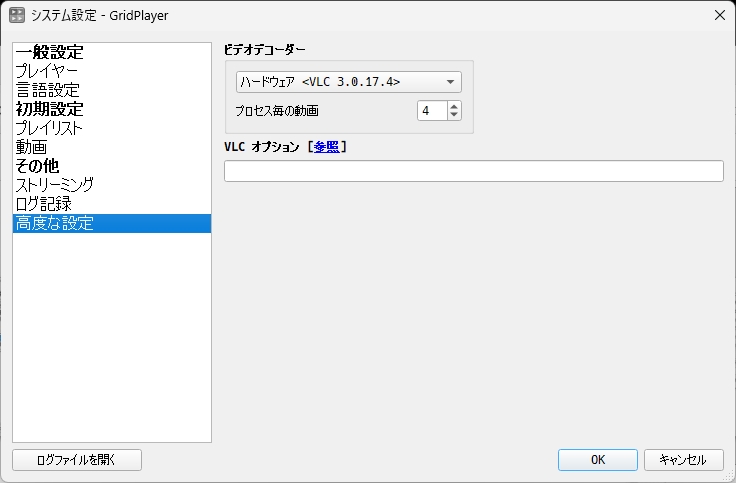Click the 初期設定 section header
The image size is (736, 483).
49,109
